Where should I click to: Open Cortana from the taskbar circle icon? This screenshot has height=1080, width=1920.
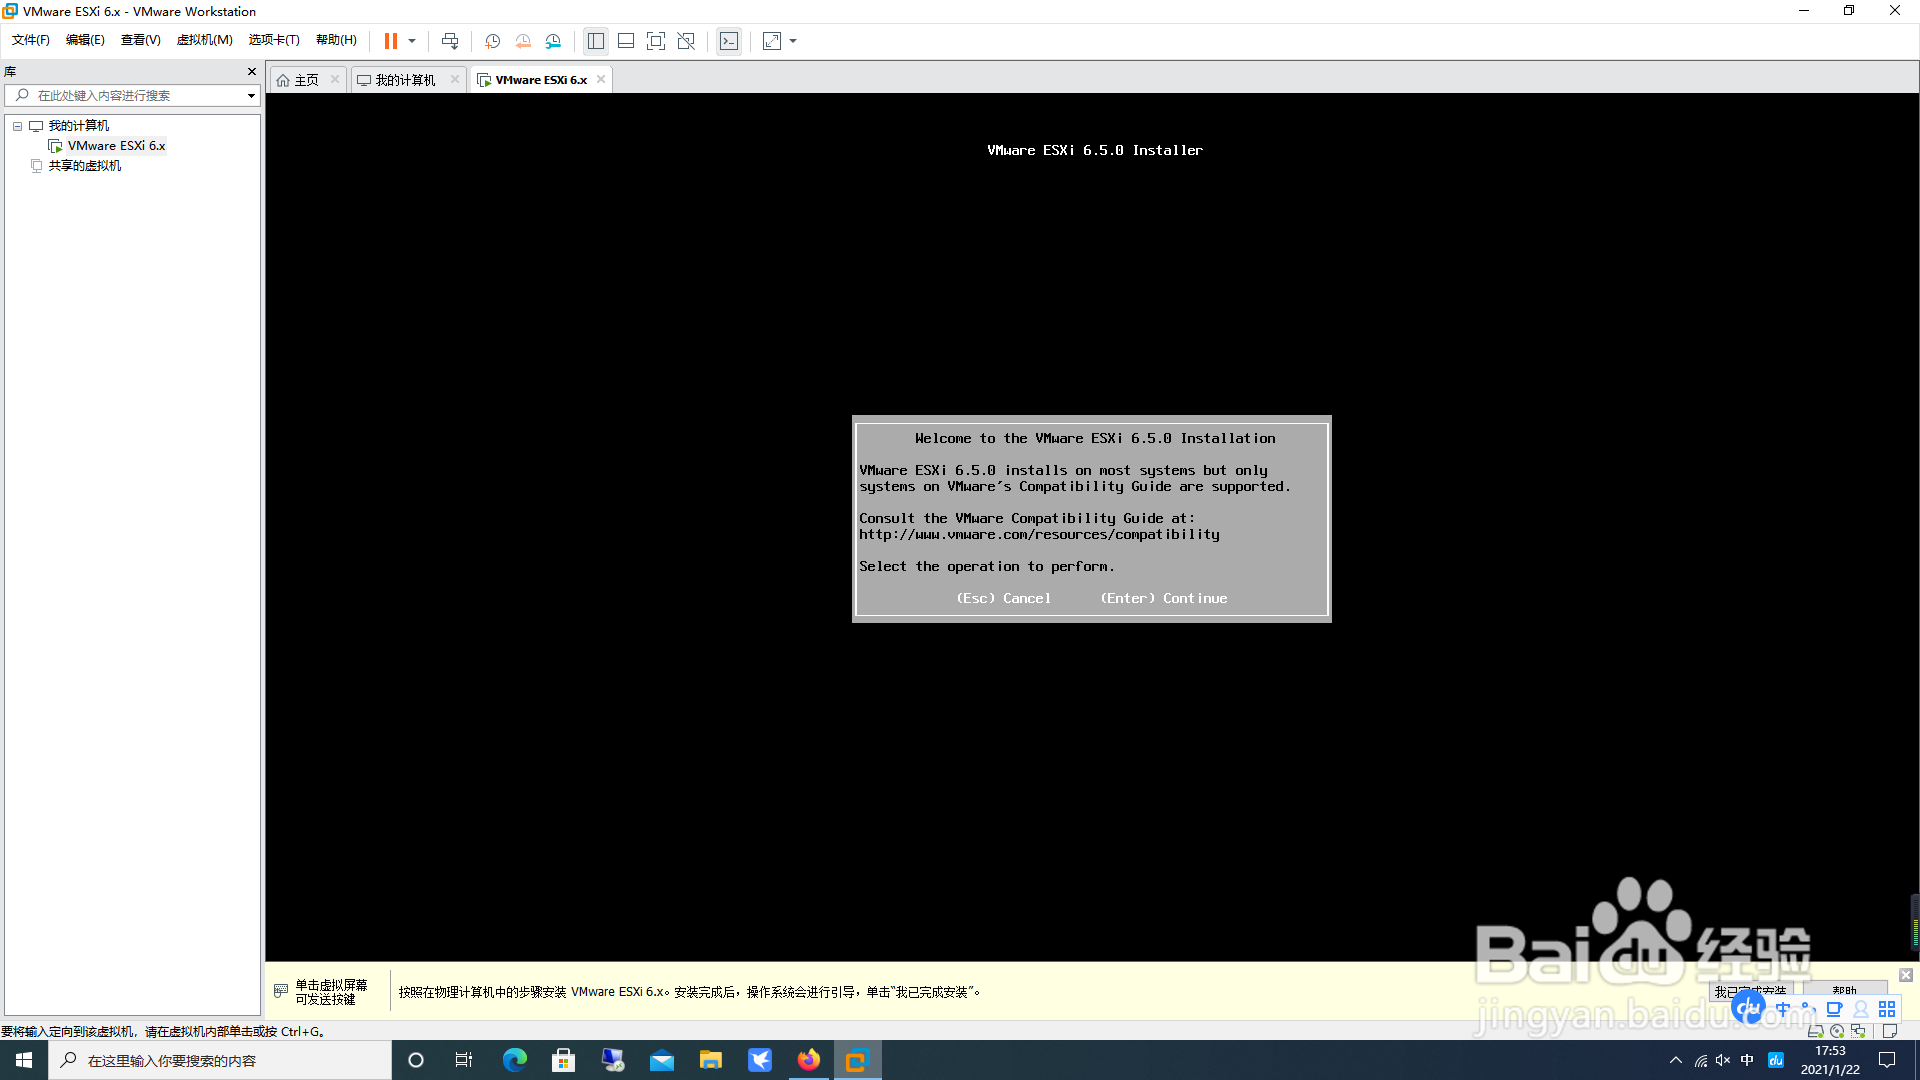pos(416,1060)
